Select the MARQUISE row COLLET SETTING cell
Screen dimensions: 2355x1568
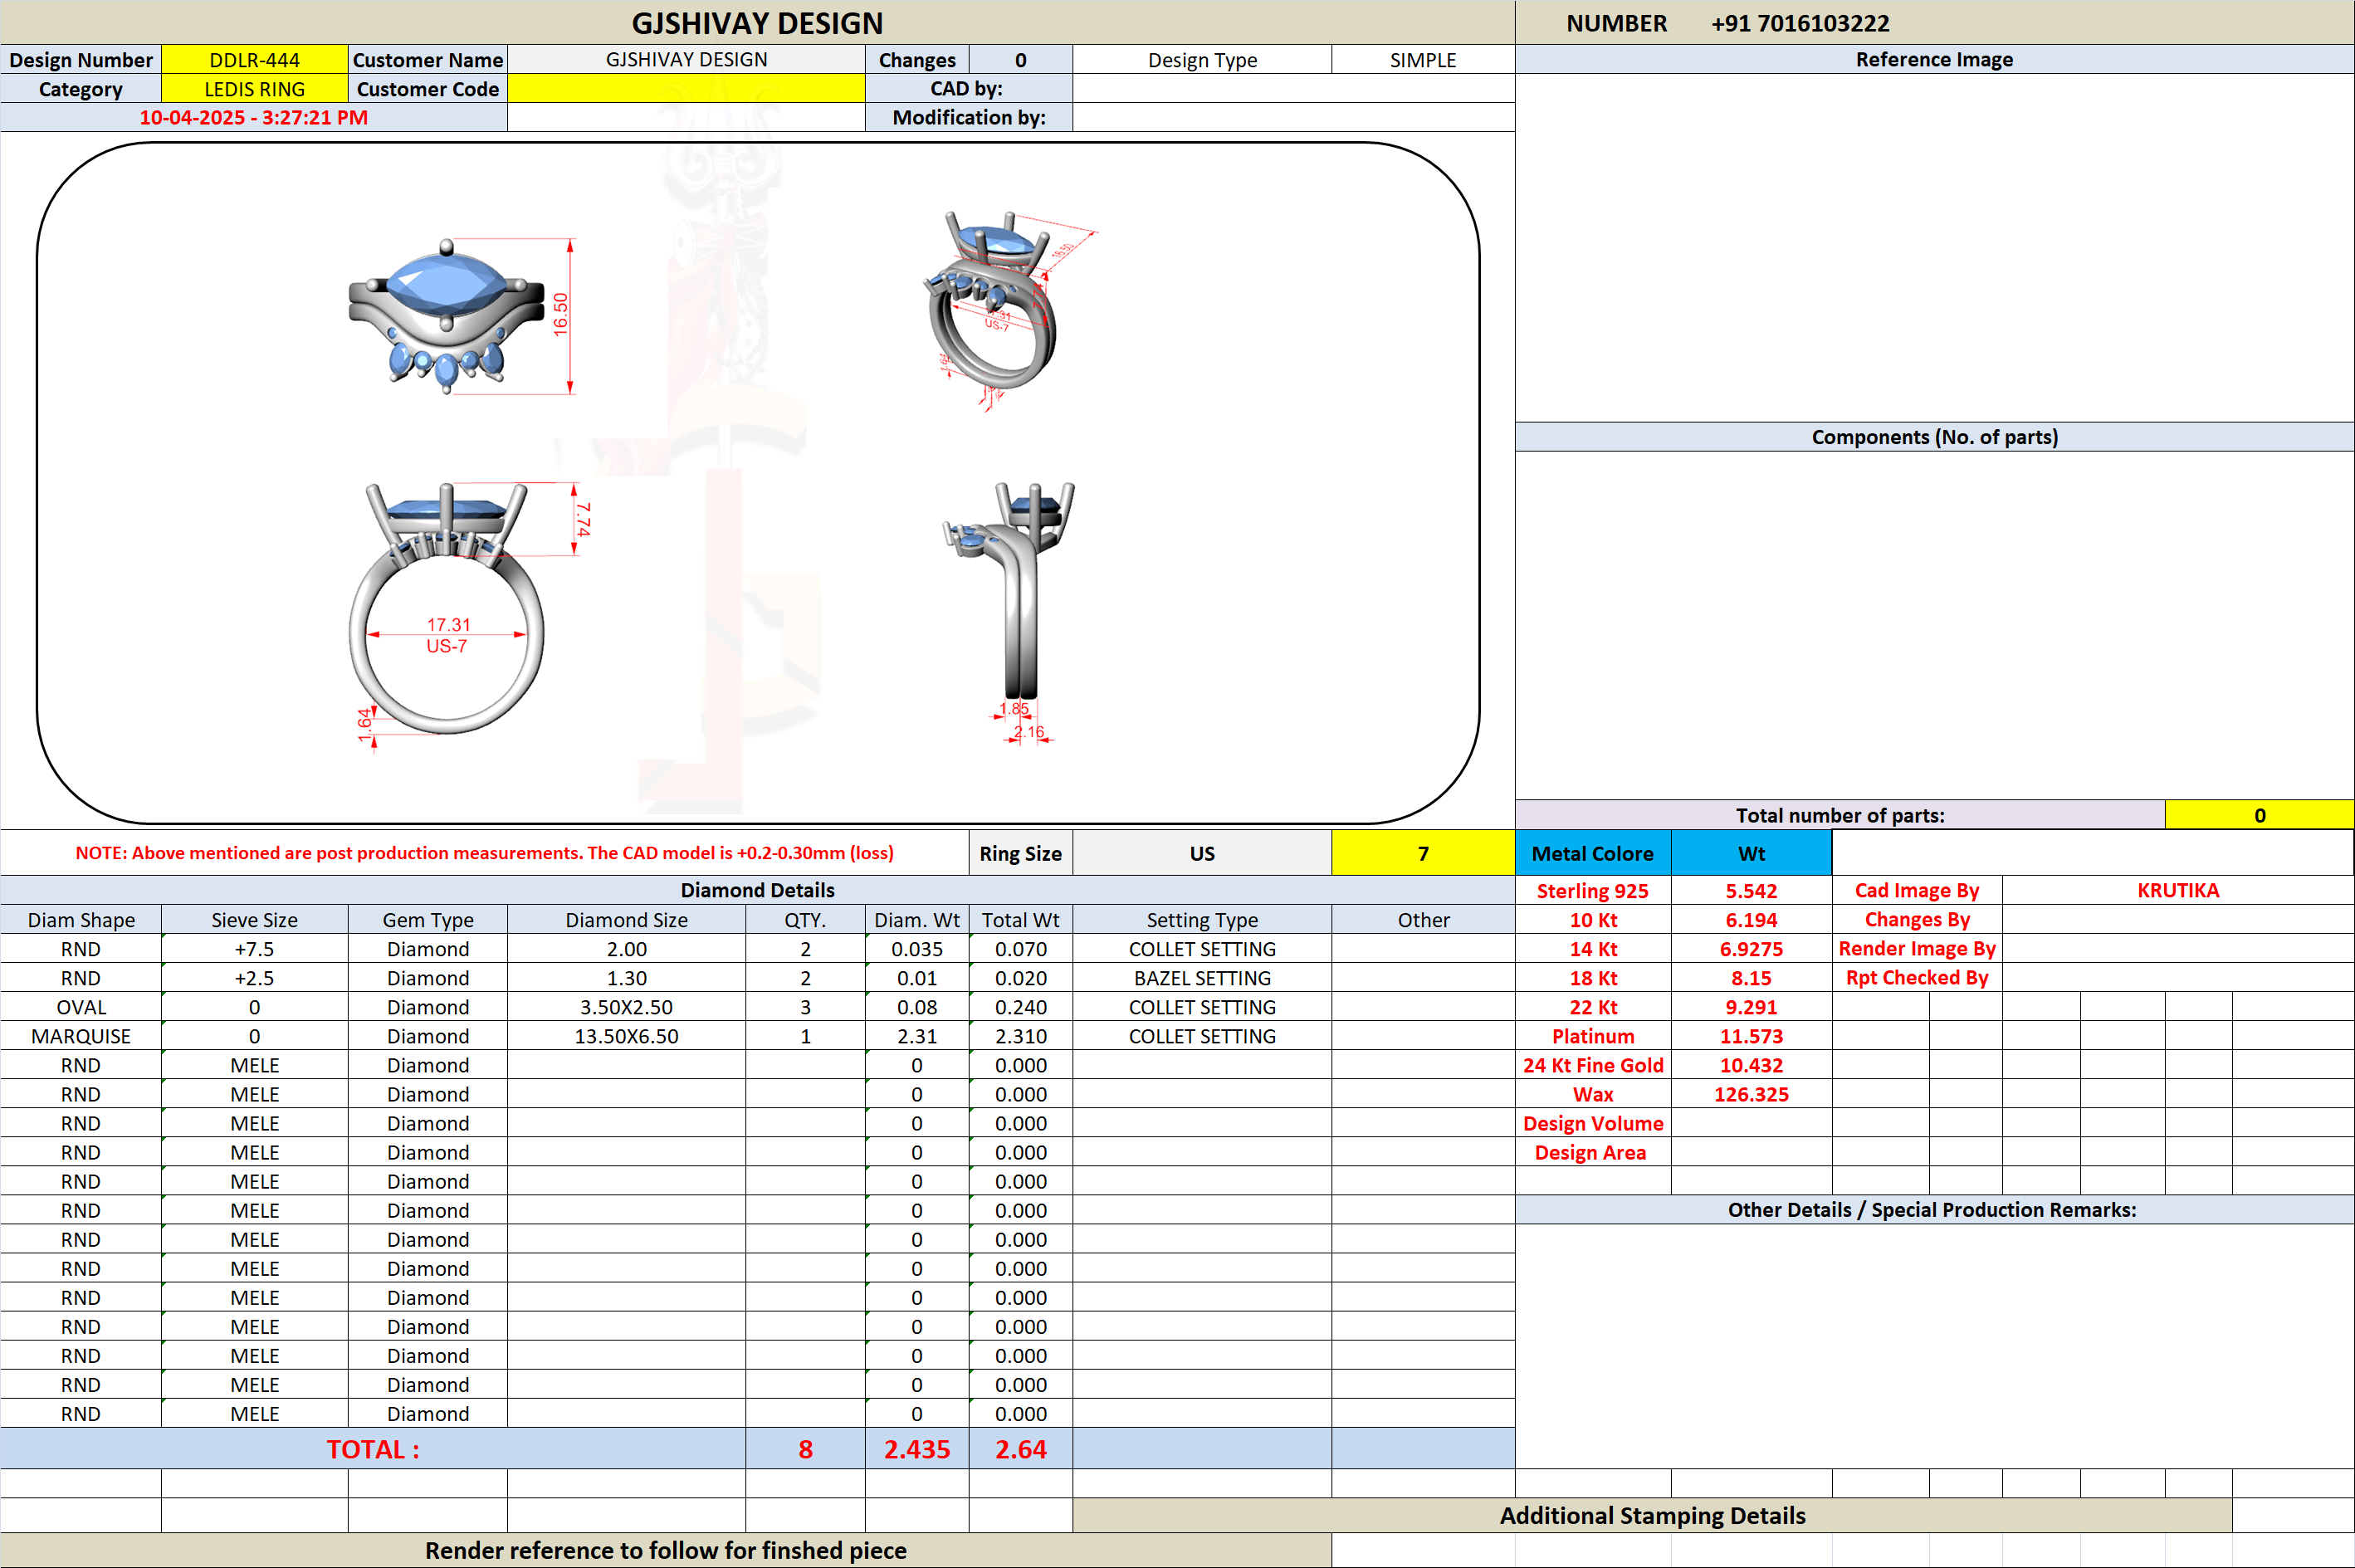pos(1202,1036)
